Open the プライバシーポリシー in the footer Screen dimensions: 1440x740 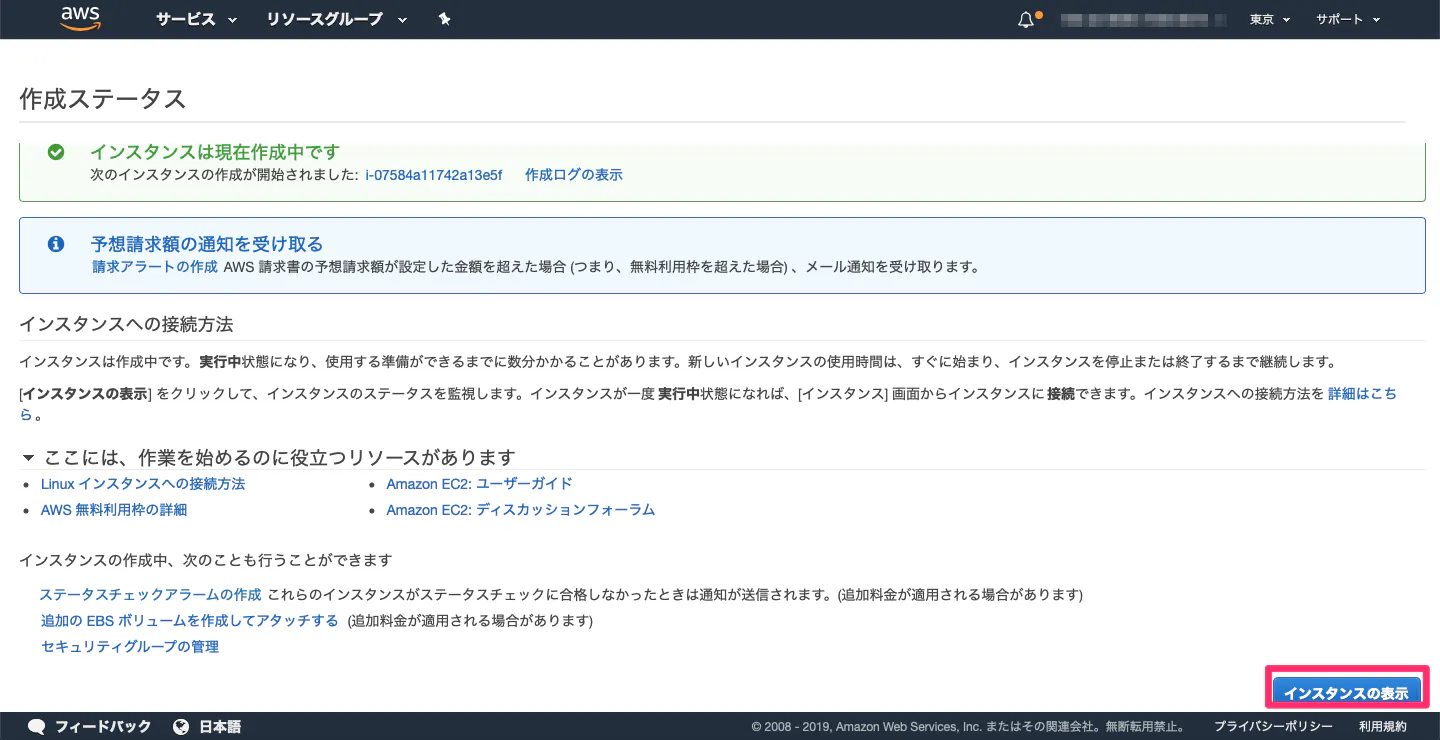tap(1271, 727)
